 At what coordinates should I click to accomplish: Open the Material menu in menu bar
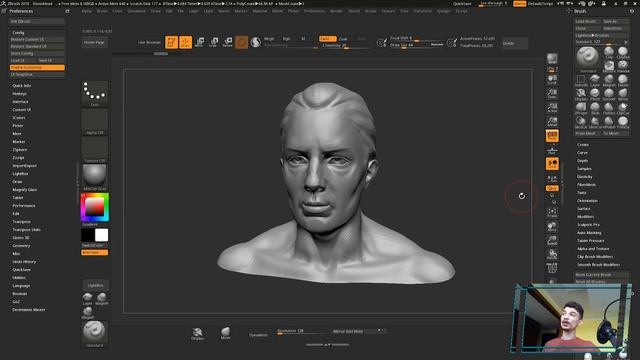pyautogui.click(x=260, y=11)
